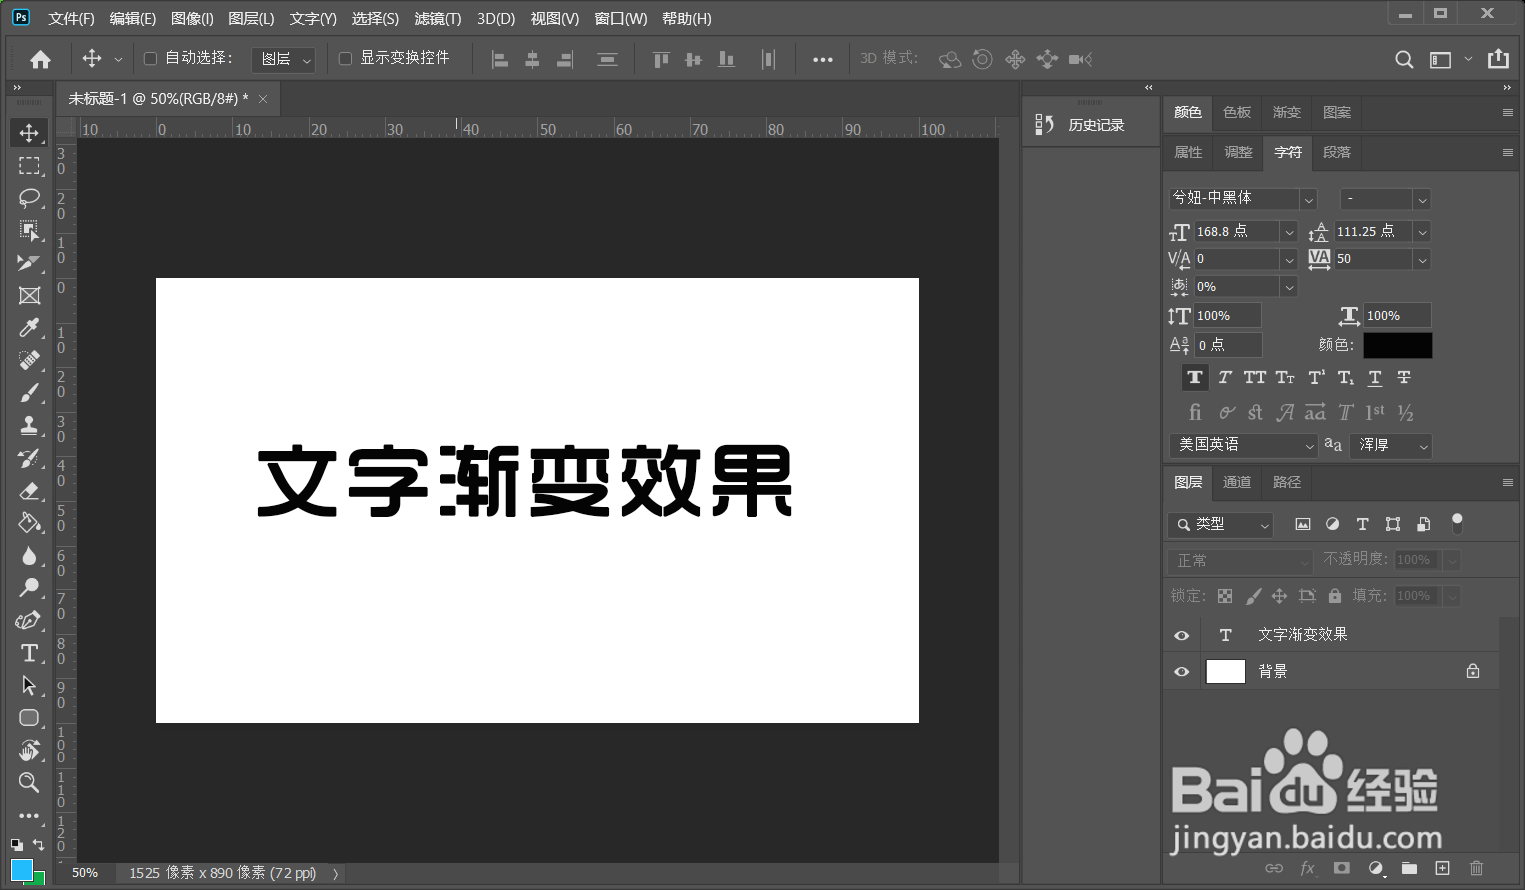Switch to the 段落 tab
Image resolution: width=1525 pixels, height=890 pixels.
click(x=1337, y=152)
